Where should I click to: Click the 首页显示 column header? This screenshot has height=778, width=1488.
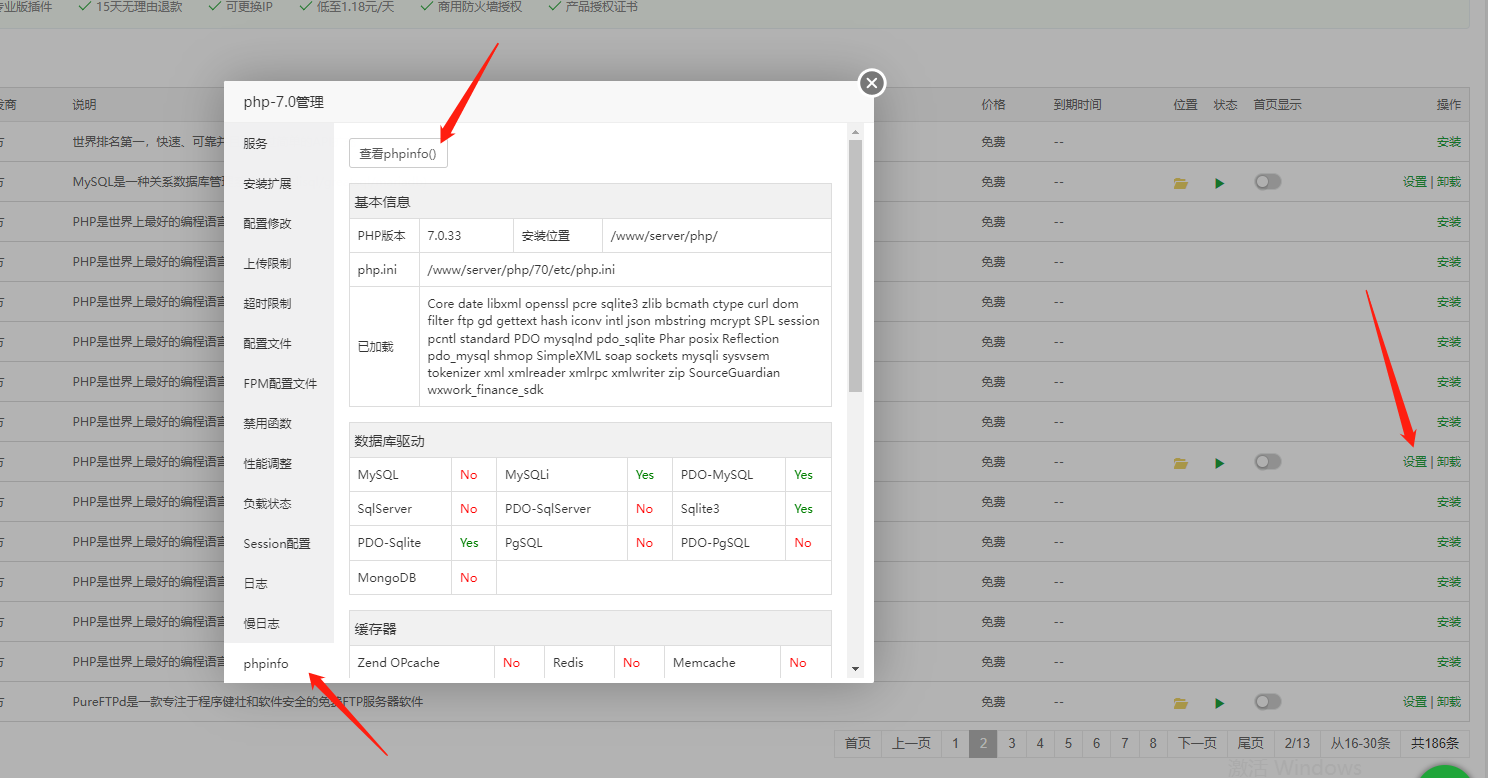point(1278,104)
